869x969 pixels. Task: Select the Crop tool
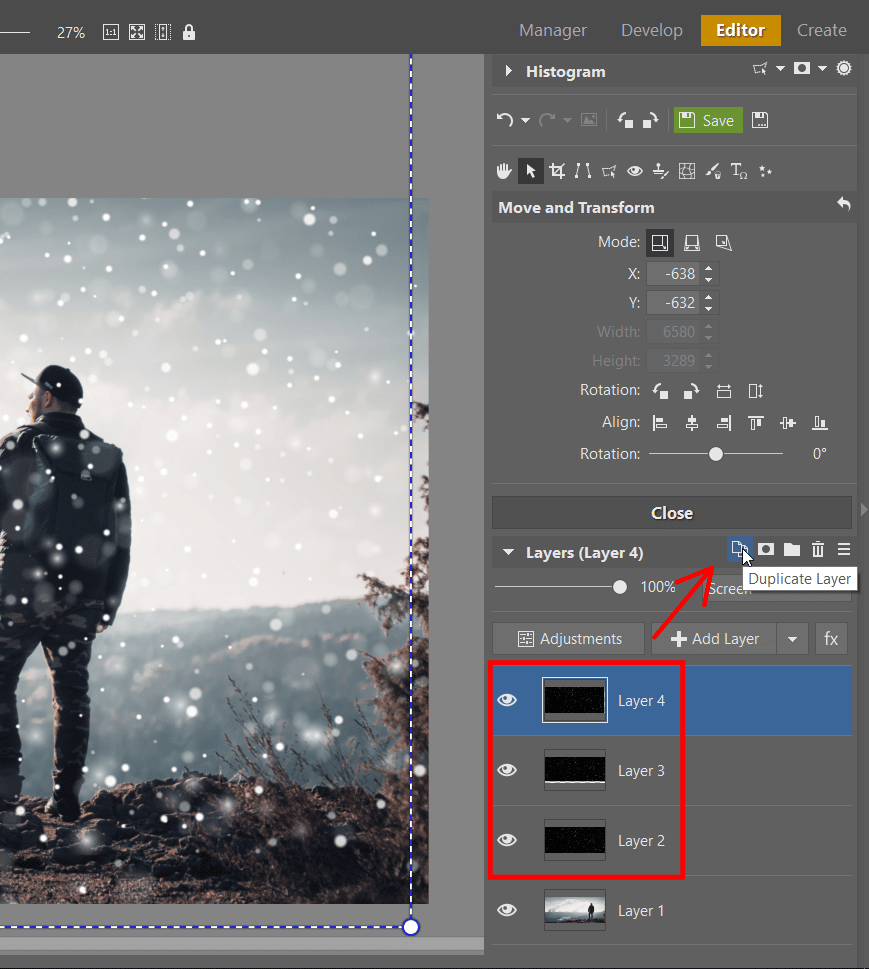point(557,171)
